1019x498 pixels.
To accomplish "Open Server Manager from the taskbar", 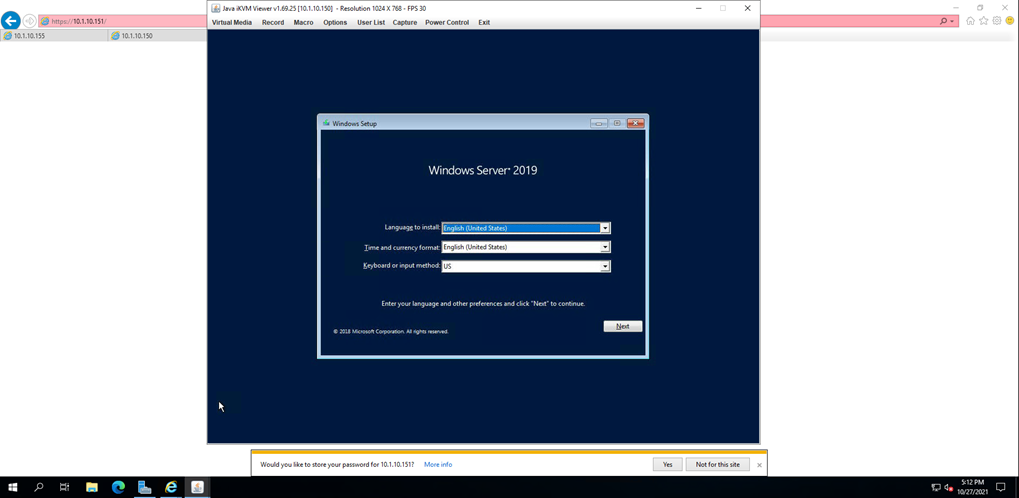I will click(x=145, y=487).
